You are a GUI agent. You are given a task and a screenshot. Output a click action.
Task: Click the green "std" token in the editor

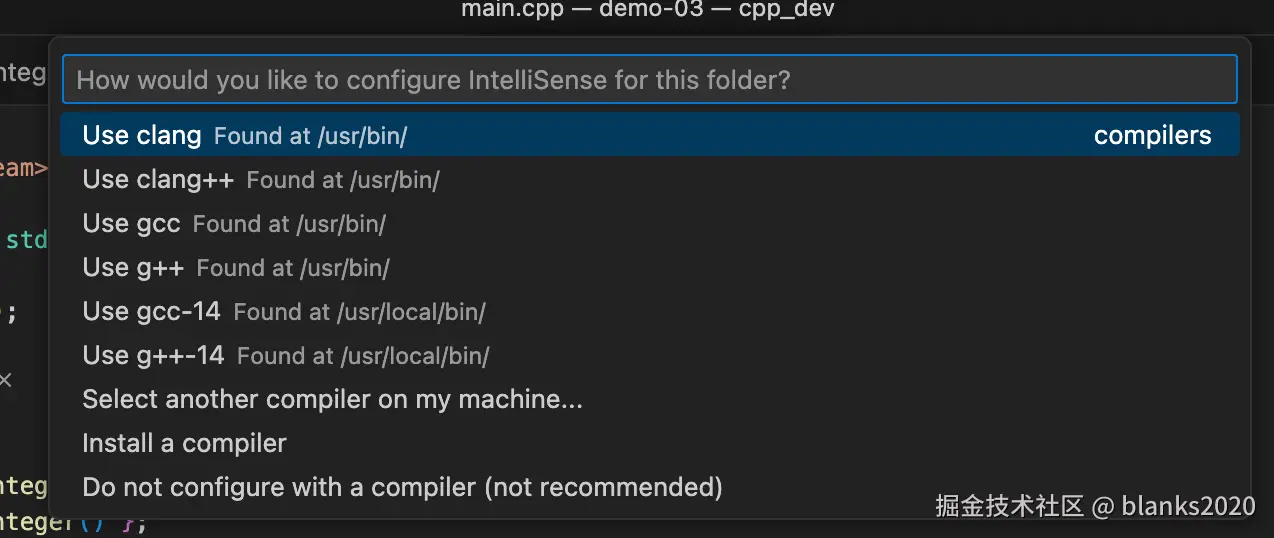27,241
